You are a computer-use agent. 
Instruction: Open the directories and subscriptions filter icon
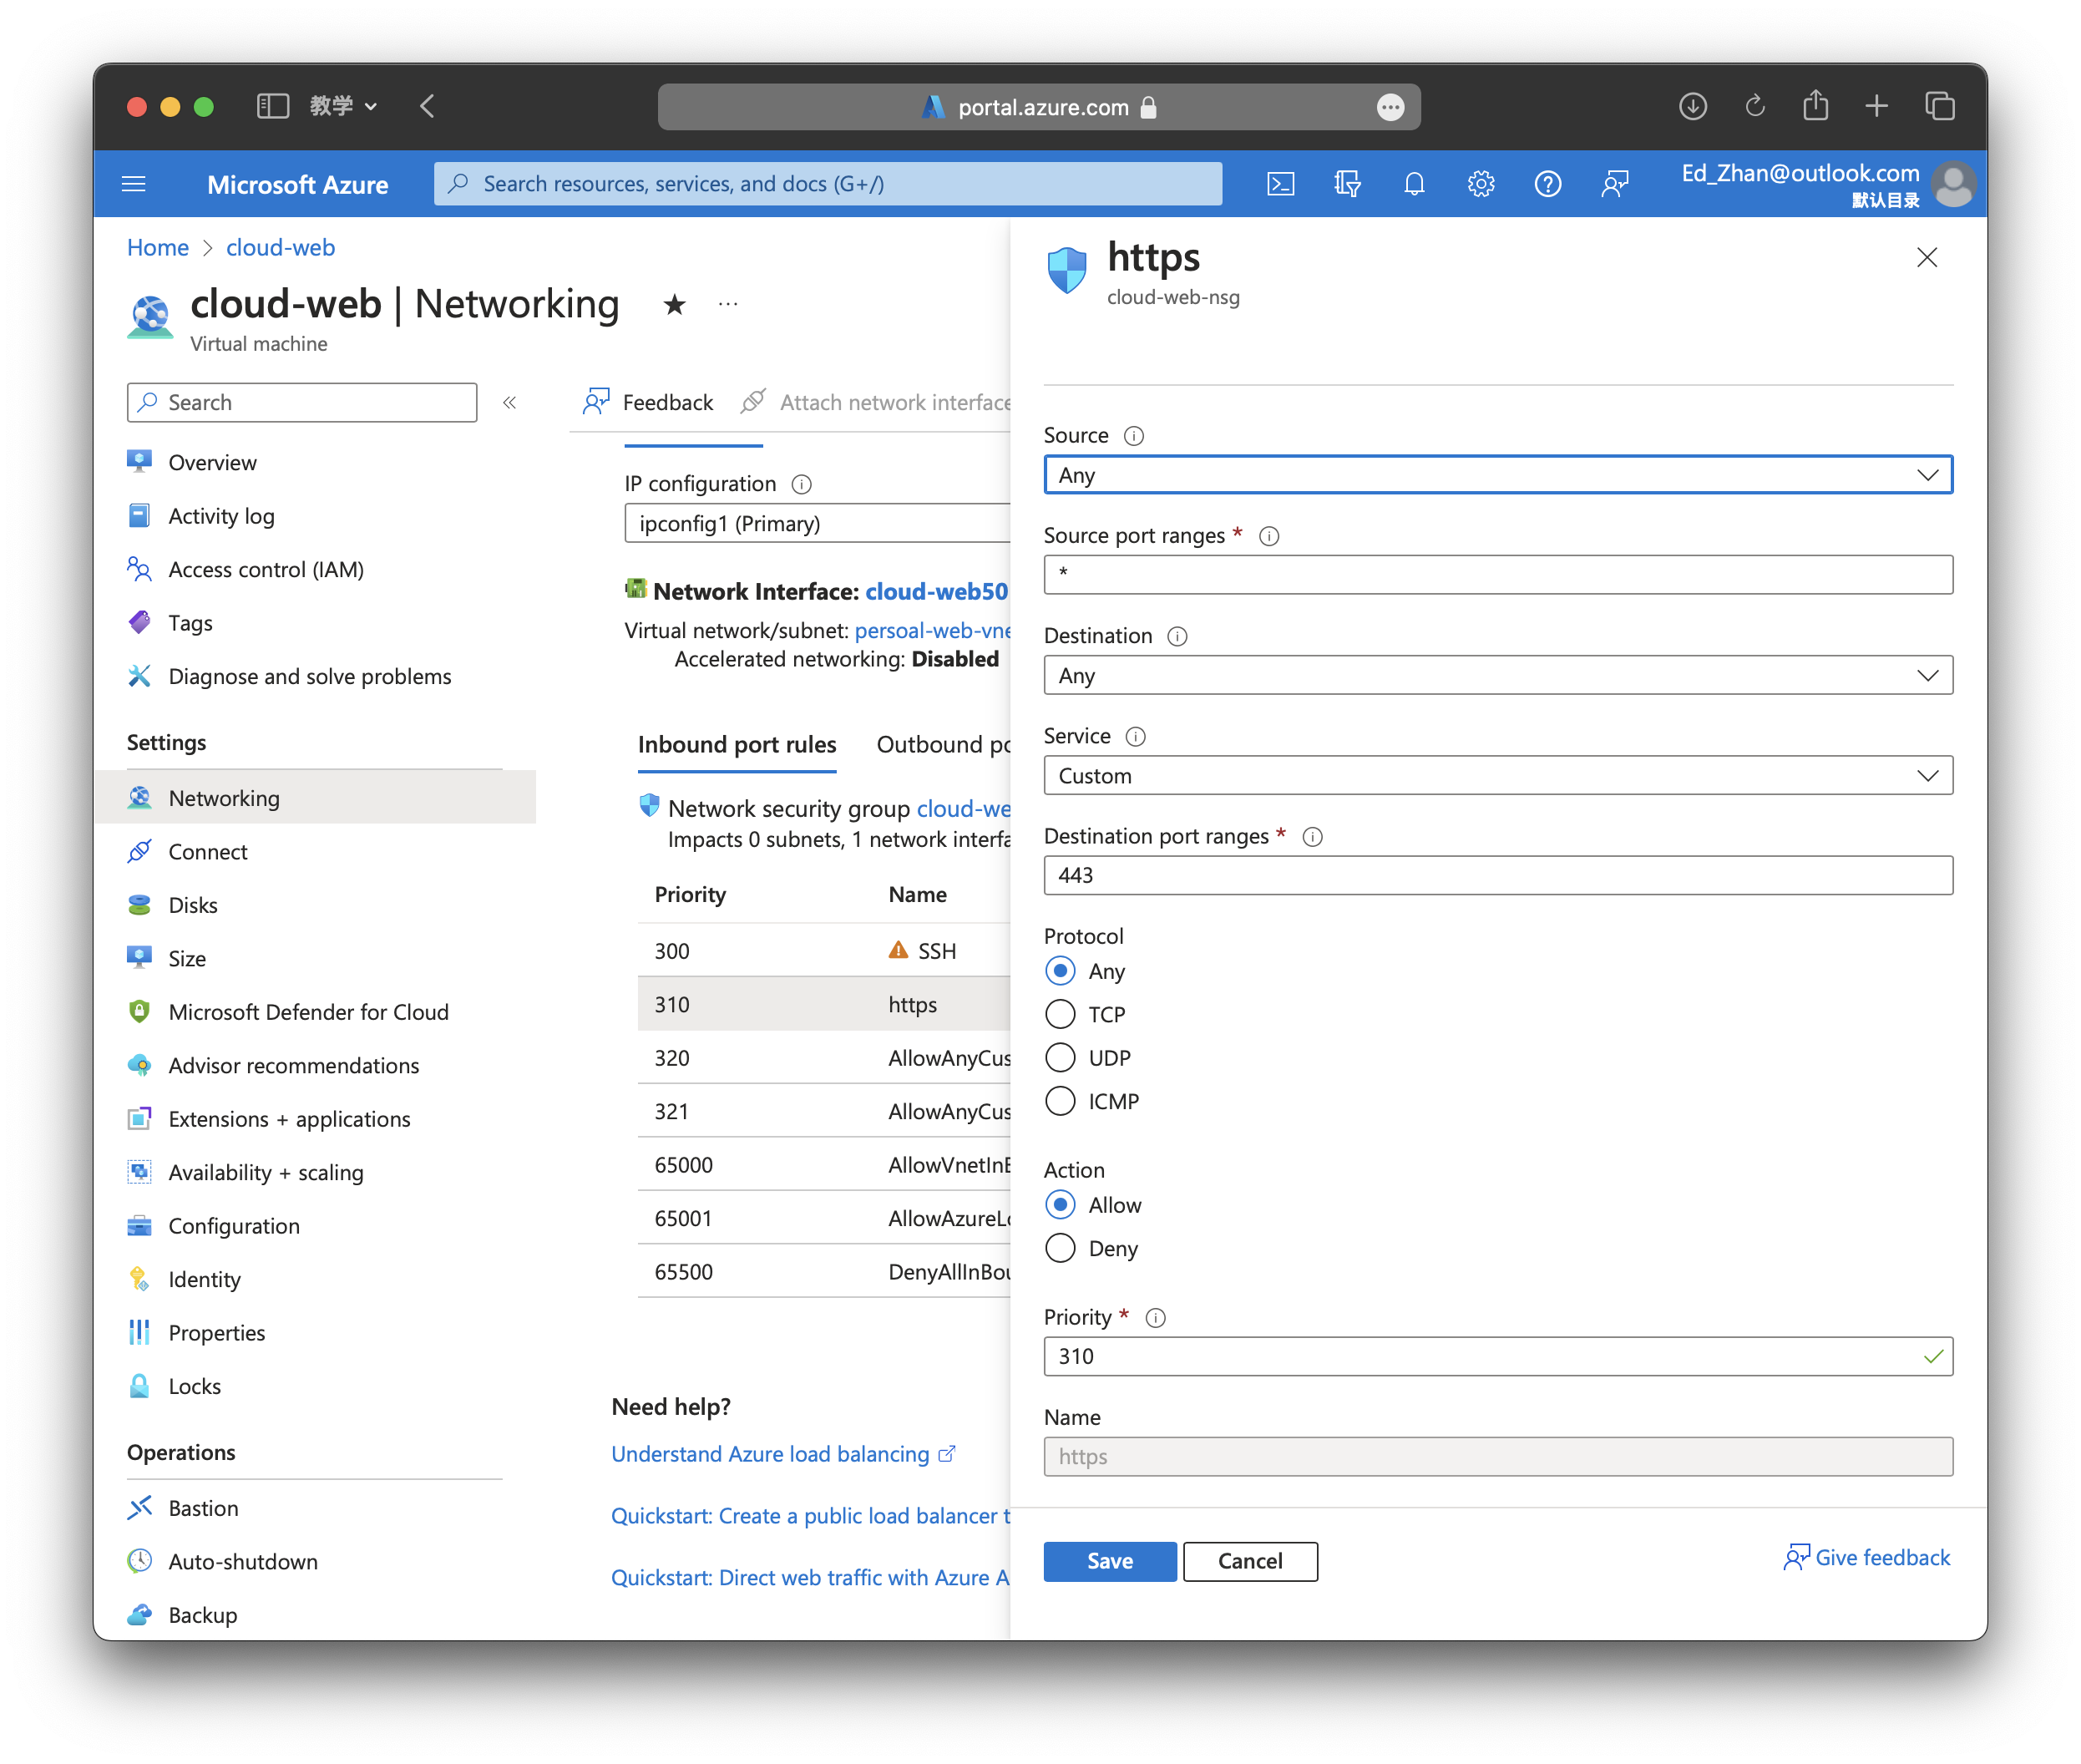click(x=1347, y=184)
